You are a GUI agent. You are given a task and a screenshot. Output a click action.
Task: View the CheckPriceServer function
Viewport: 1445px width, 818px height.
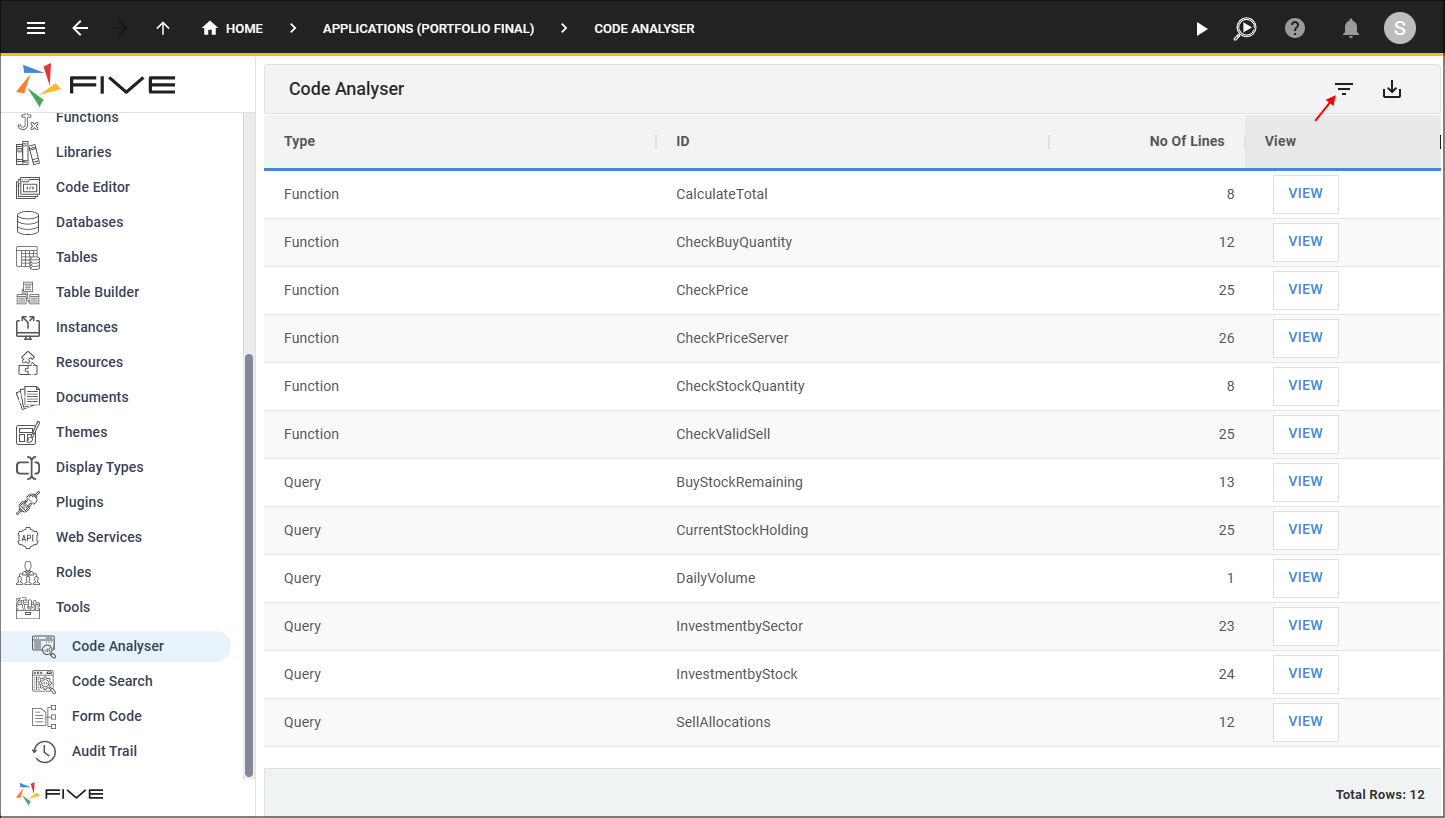click(1305, 338)
